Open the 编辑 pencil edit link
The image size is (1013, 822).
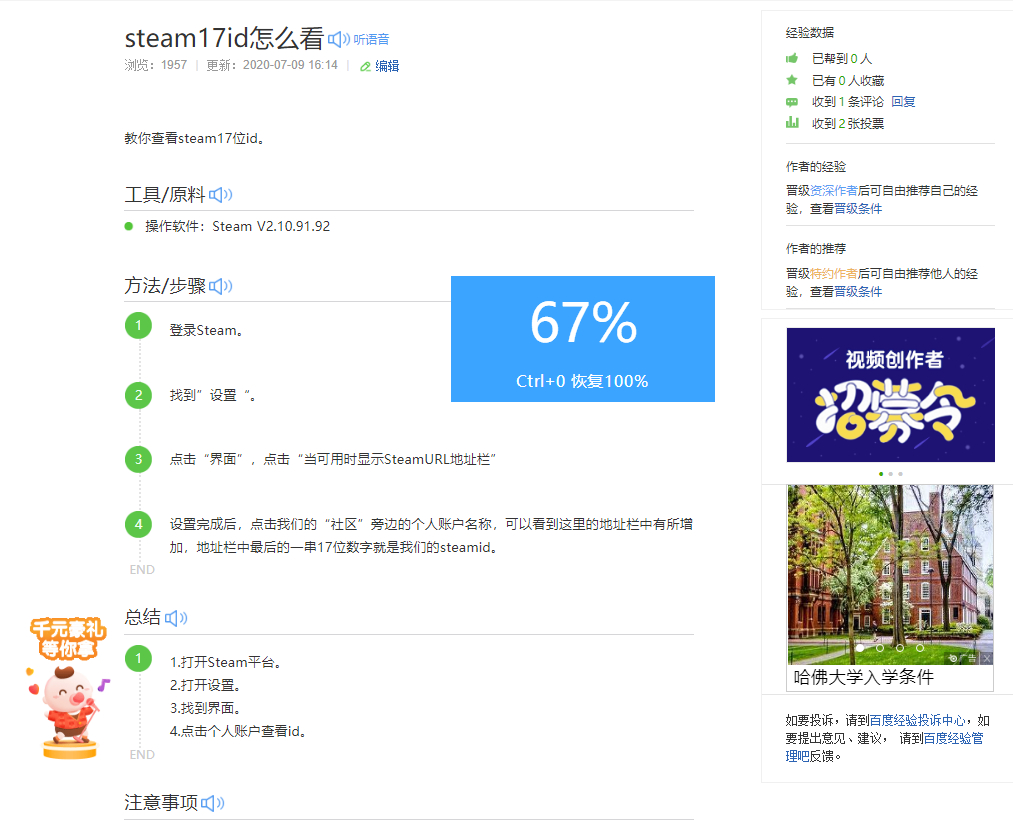coord(380,66)
